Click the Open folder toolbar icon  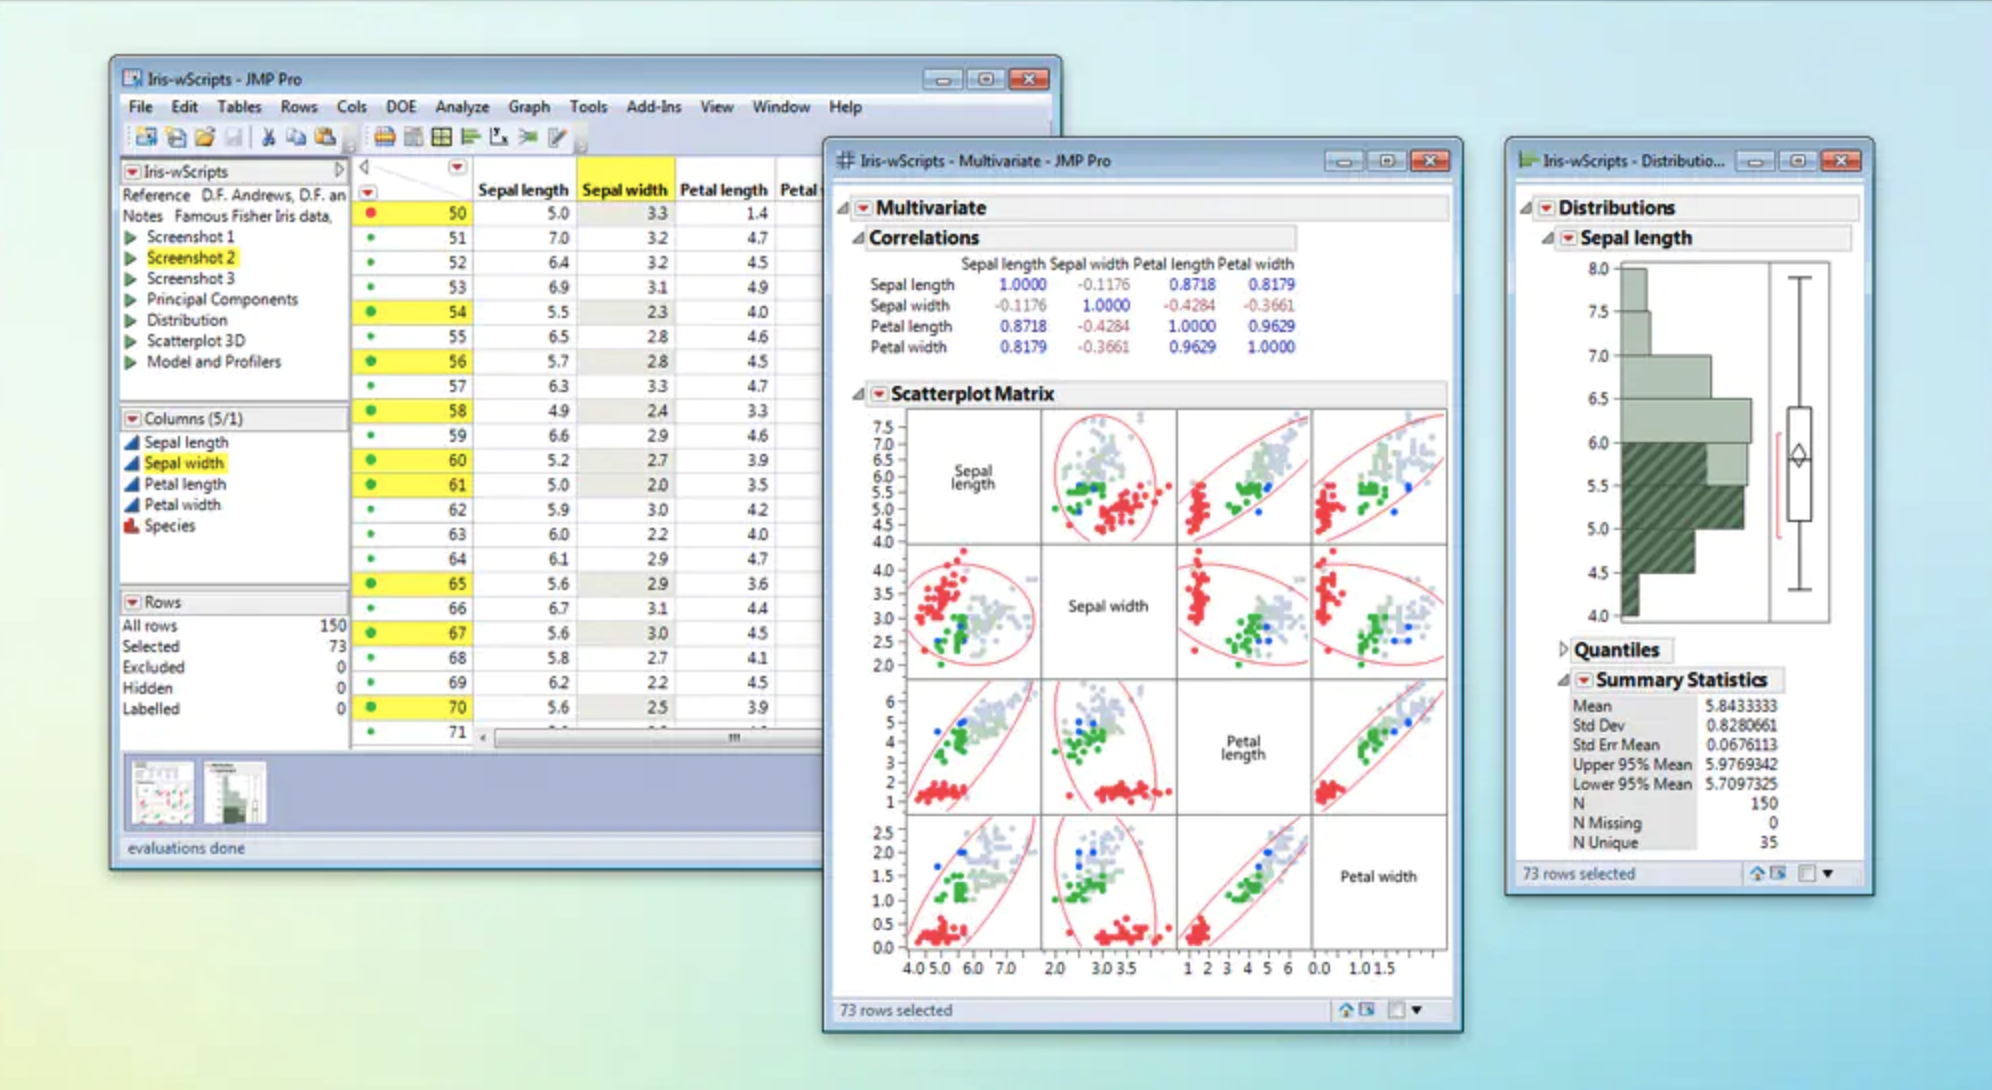(205, 137)
